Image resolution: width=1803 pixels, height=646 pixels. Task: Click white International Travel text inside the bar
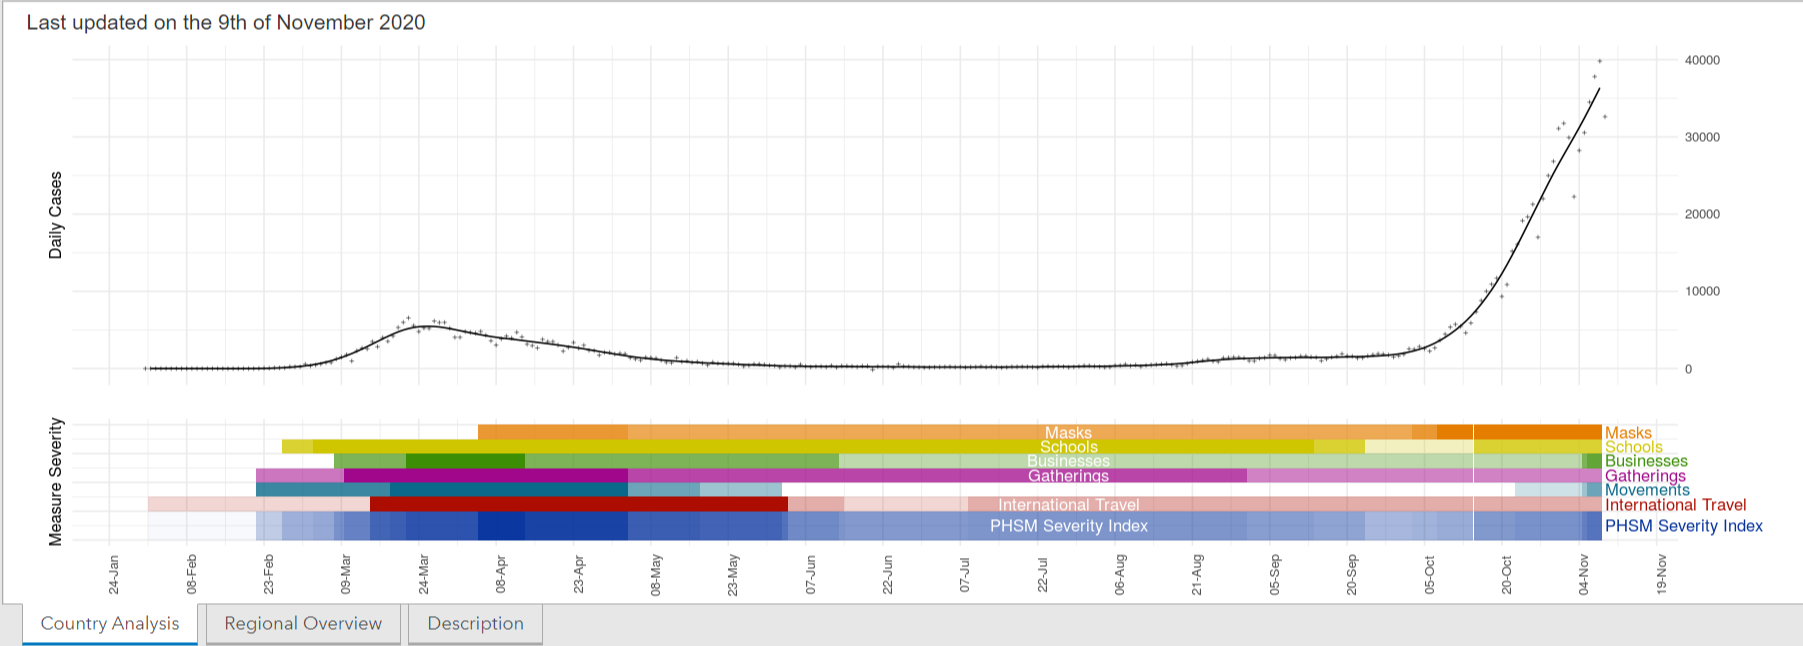pos(1068,505)
